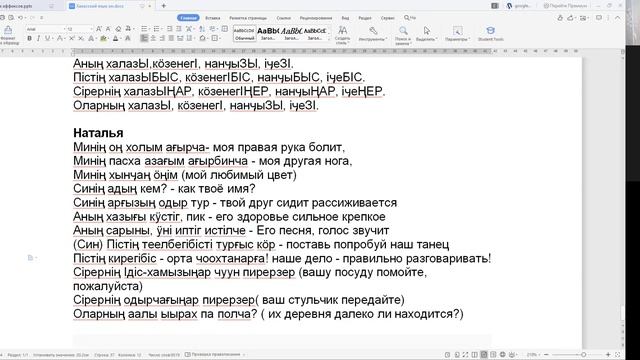
Task: Open the Параметры settings dropdown
Action: pos(458,34)
